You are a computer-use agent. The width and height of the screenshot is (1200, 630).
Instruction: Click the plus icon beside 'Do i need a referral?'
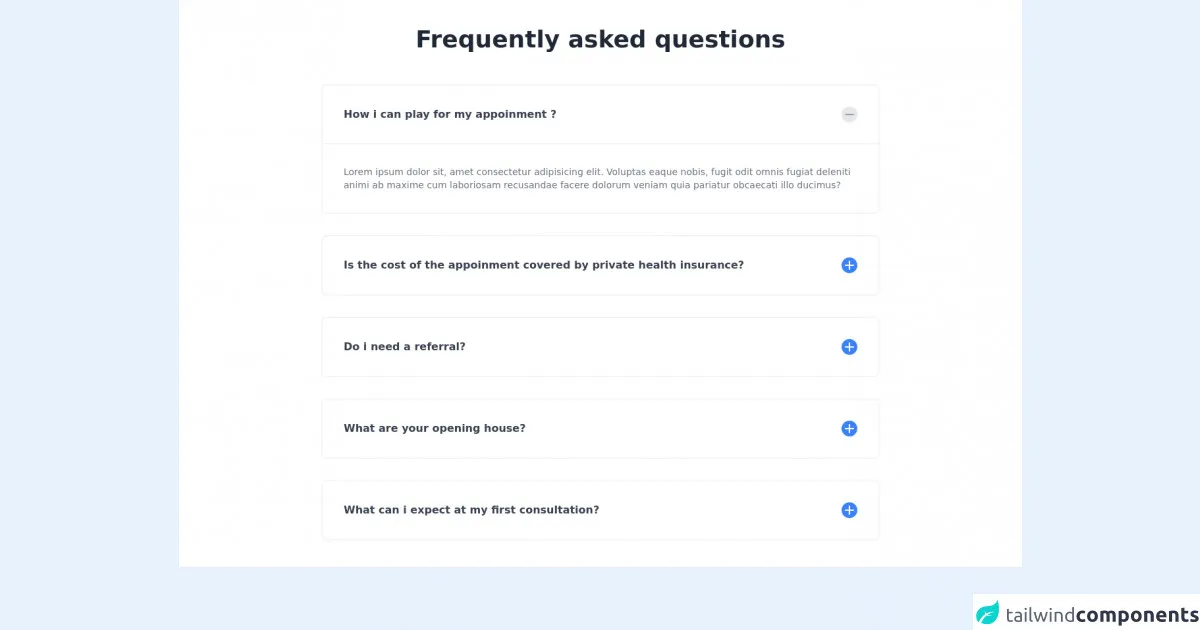[x=849, y=347]
